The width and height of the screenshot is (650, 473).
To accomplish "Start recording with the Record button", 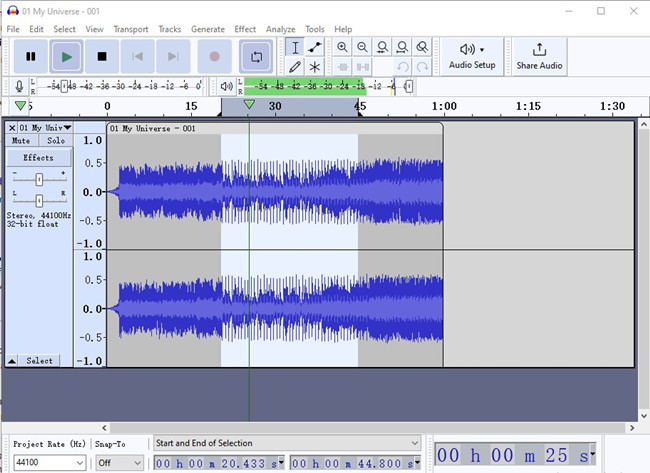I will (x=214, y=56).
